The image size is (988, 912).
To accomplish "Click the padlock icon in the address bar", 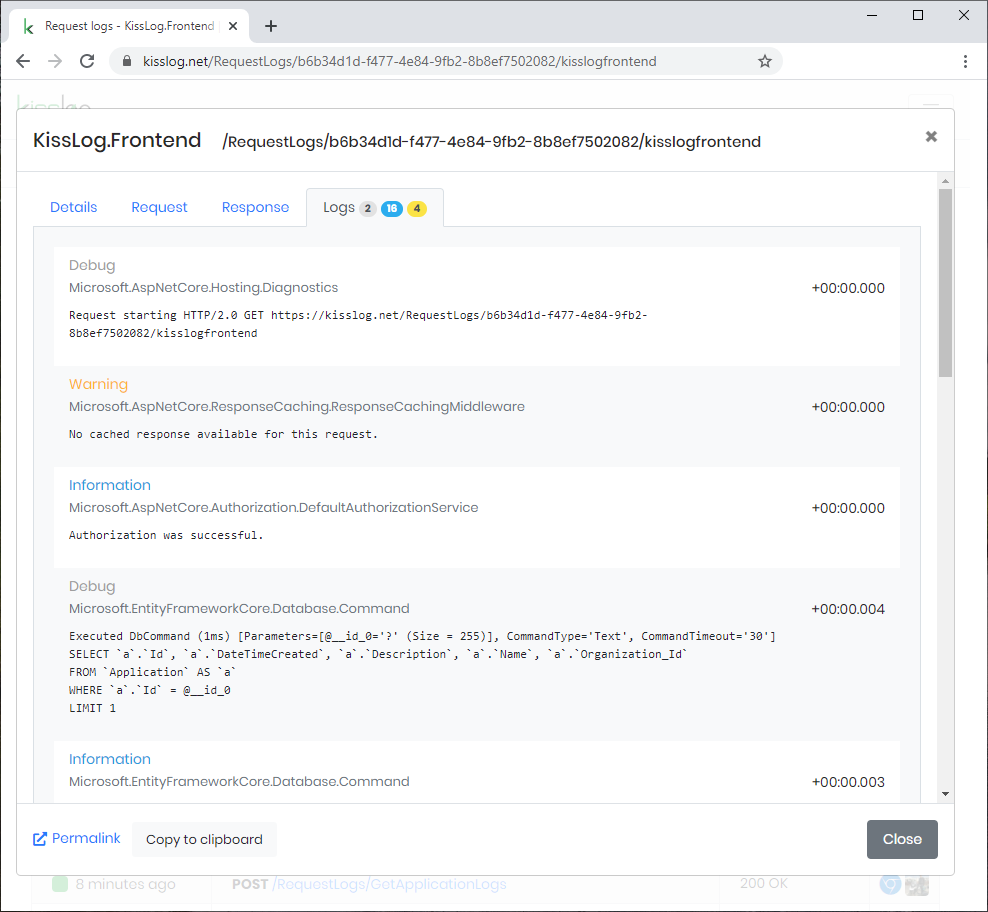I will (126, 61).
